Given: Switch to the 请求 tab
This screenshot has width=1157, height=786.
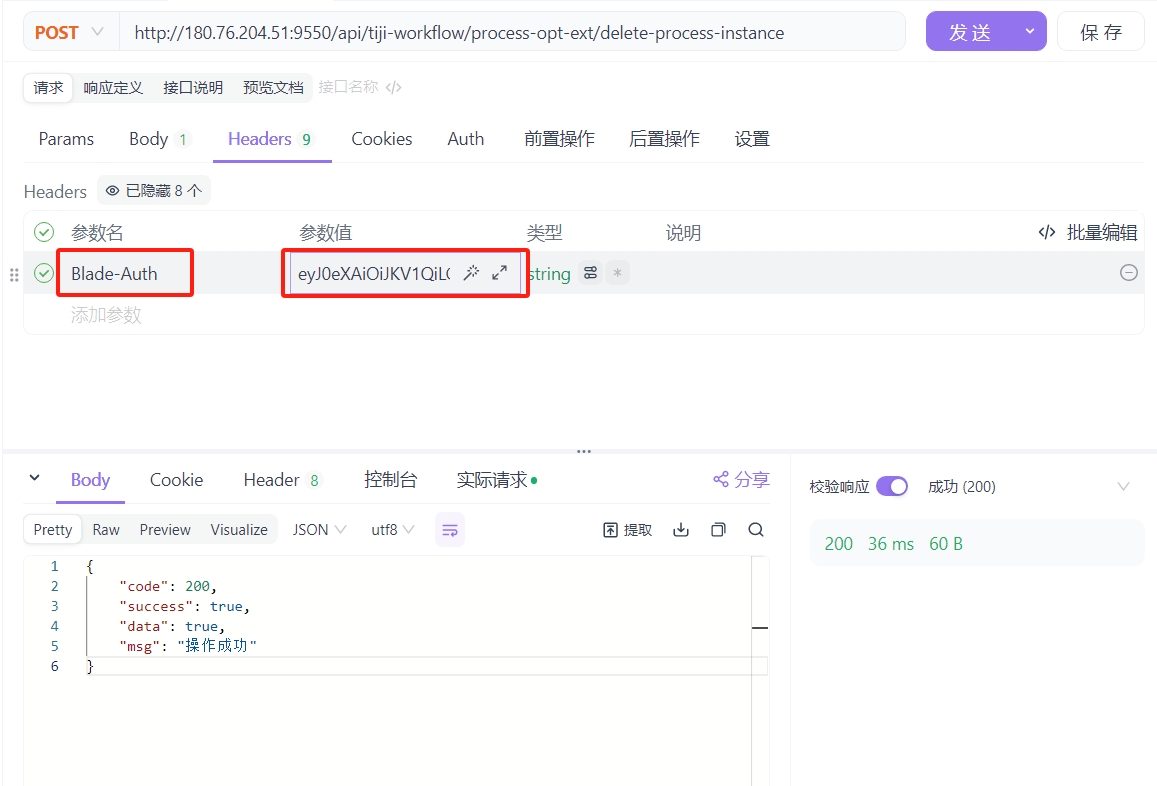Looking at the screenshot, I should pyautogui.click(x=49, y=88).
